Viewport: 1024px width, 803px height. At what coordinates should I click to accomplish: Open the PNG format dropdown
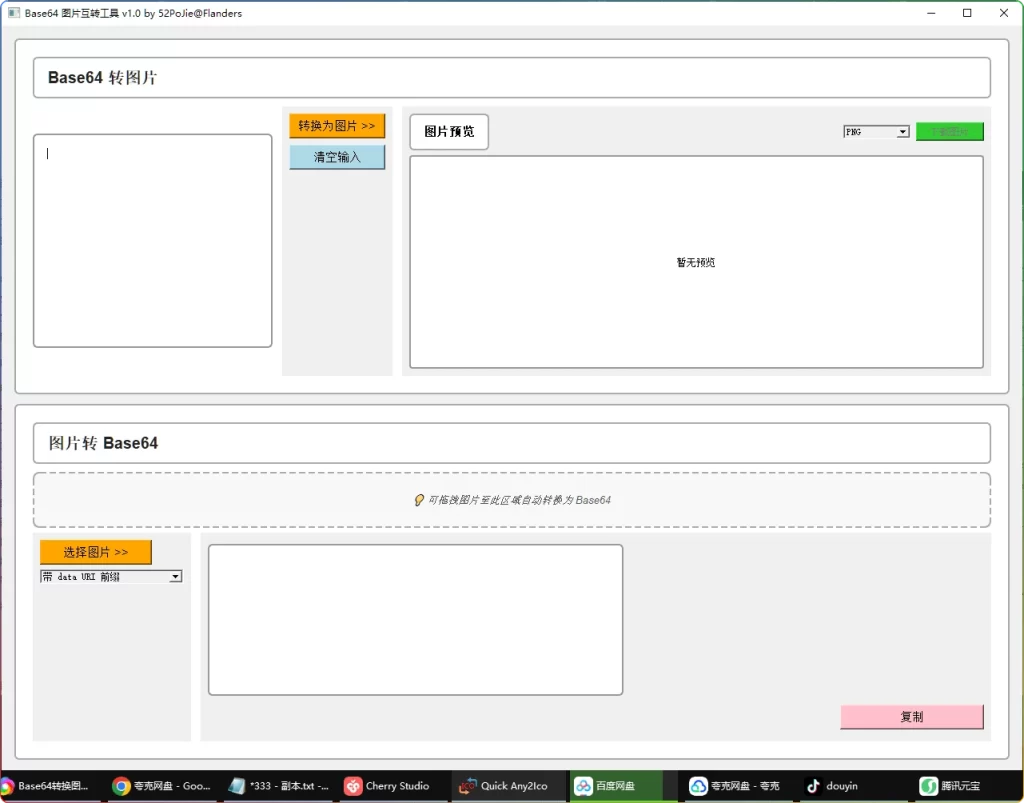(x=875, y=131)
